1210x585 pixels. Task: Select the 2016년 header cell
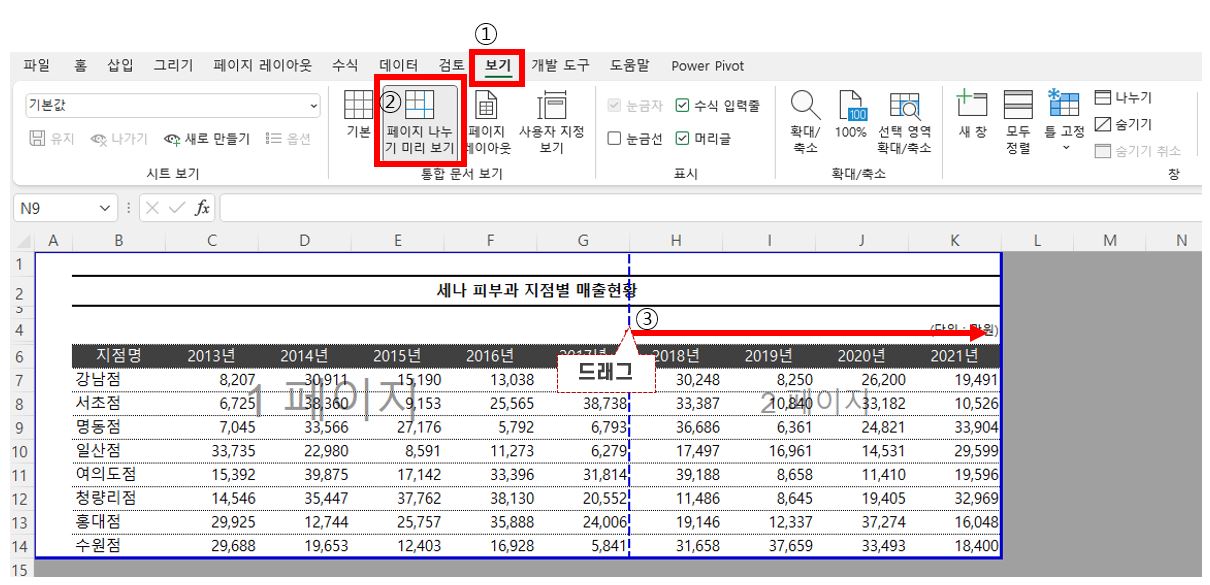(x=490, y=356)
